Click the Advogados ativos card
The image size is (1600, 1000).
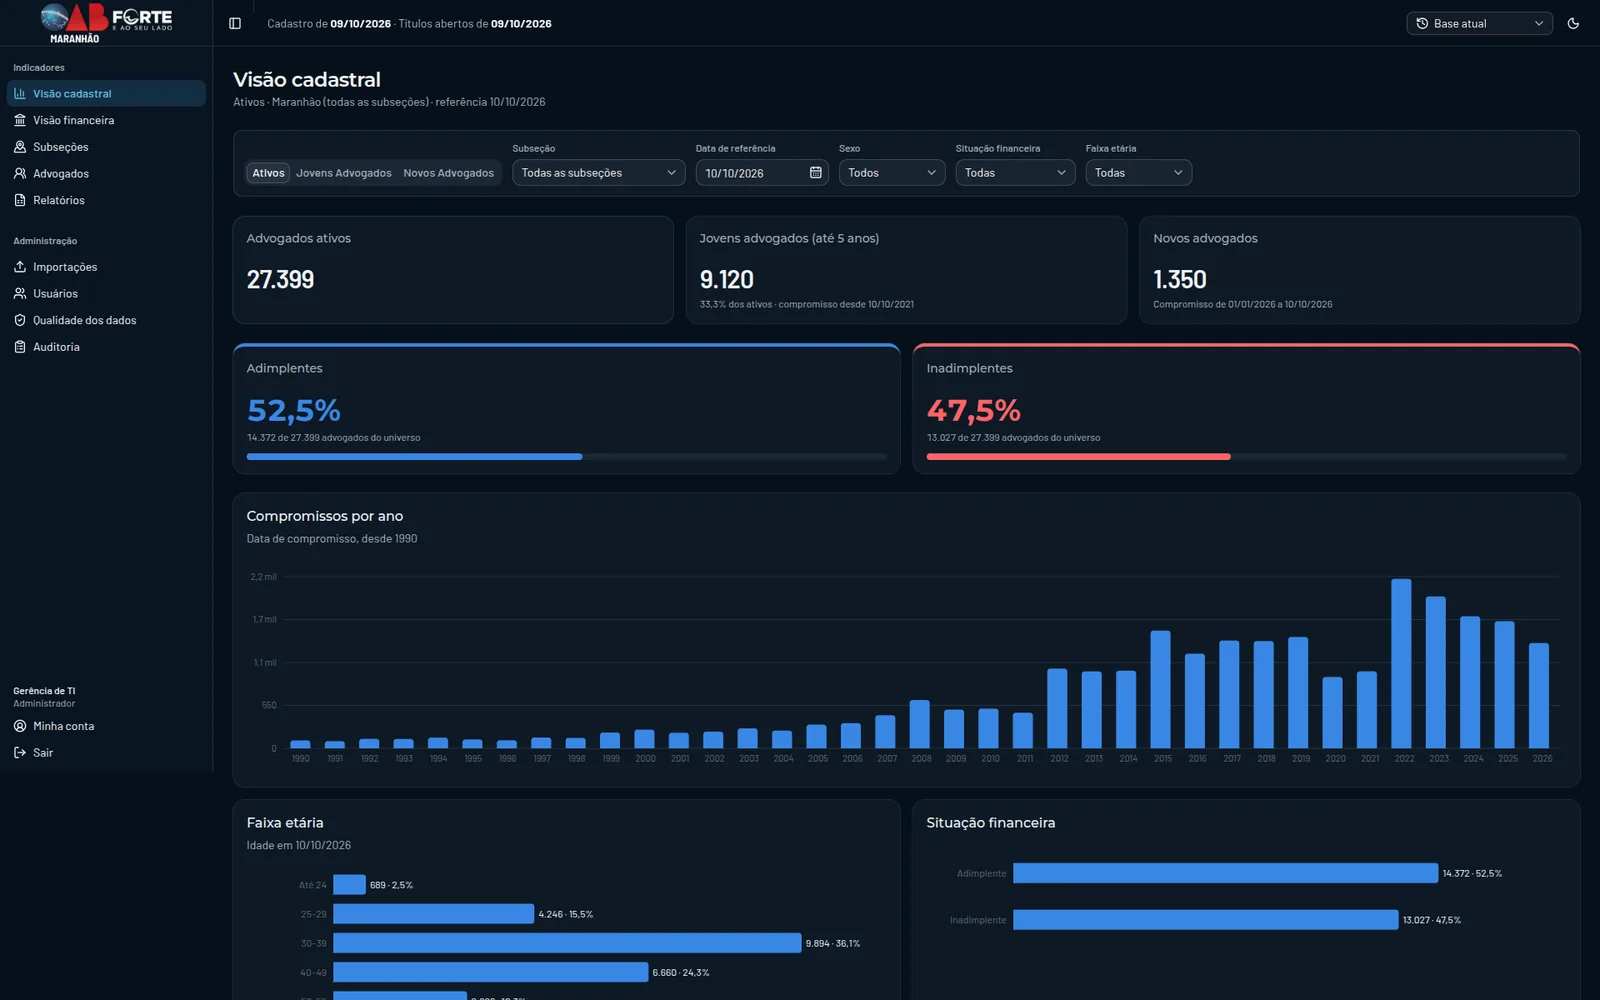click(x=453, y=270)
